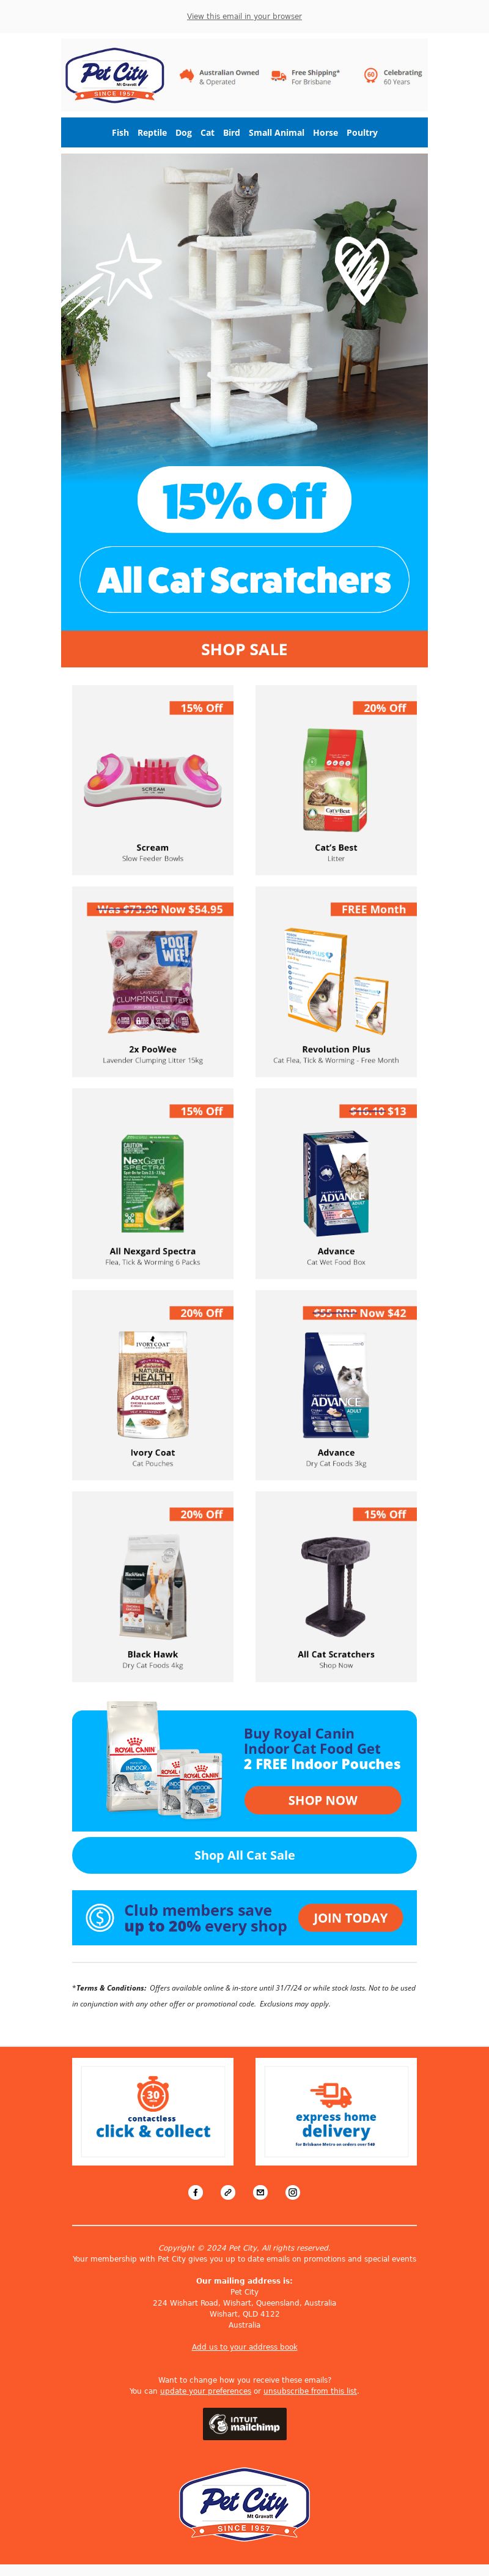This screenshot has width=489, height=2576.
Task: Select the Reptile navigation item
Action: [x=152, y=132]
